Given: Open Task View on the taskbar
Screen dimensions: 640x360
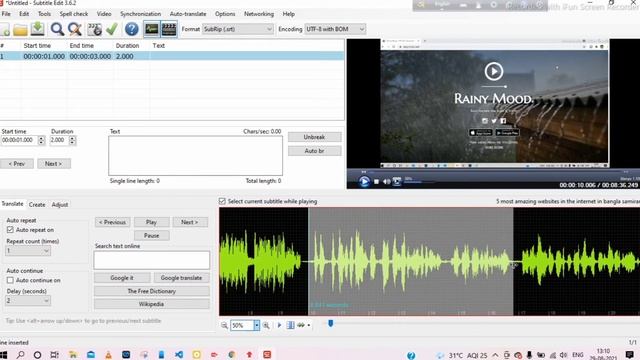Looking at the screenshot, I should tap(54, 355).
